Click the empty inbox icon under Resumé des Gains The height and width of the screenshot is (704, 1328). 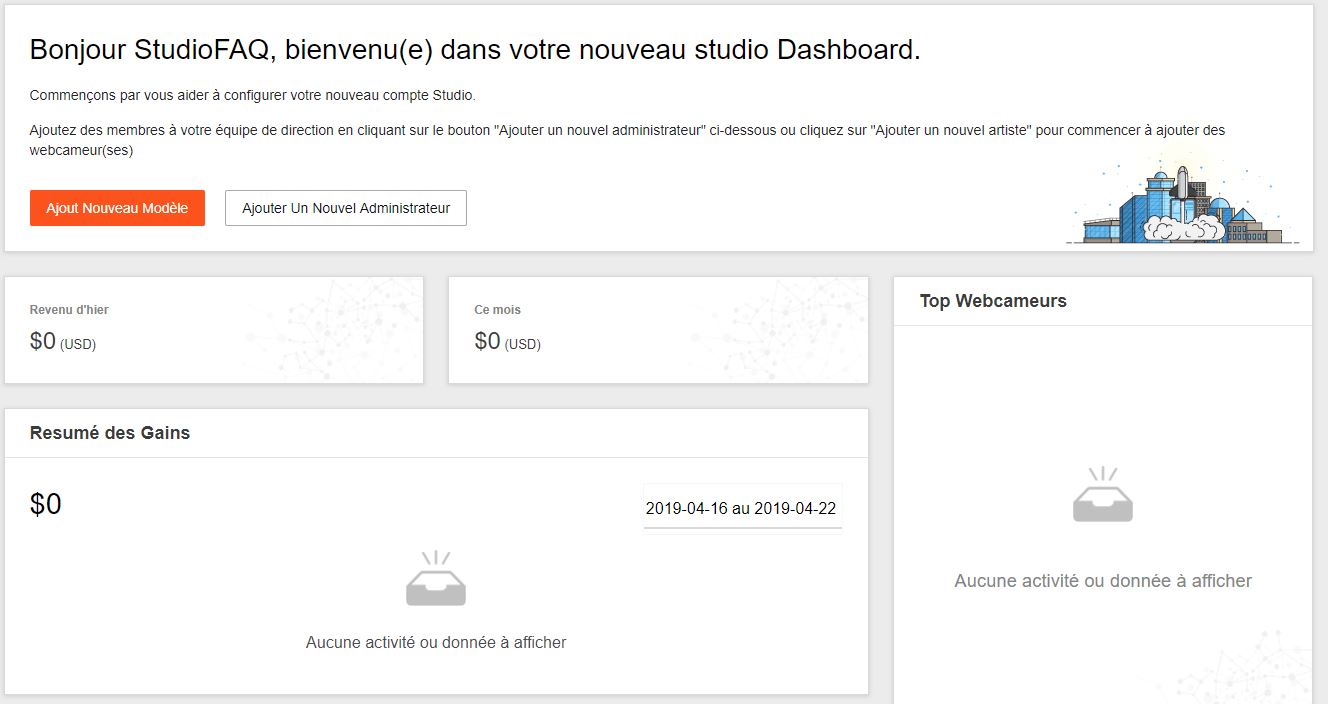point(436,579)
